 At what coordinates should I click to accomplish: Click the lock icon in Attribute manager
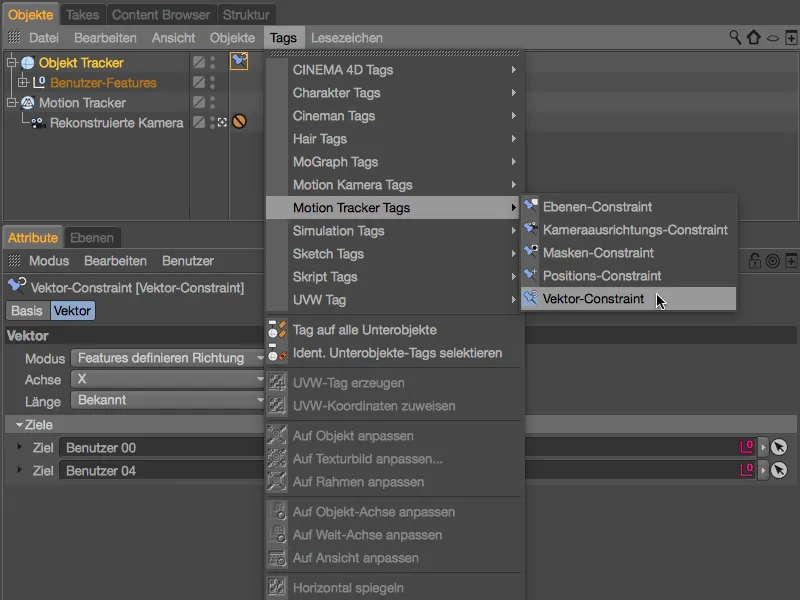[755, 261]
